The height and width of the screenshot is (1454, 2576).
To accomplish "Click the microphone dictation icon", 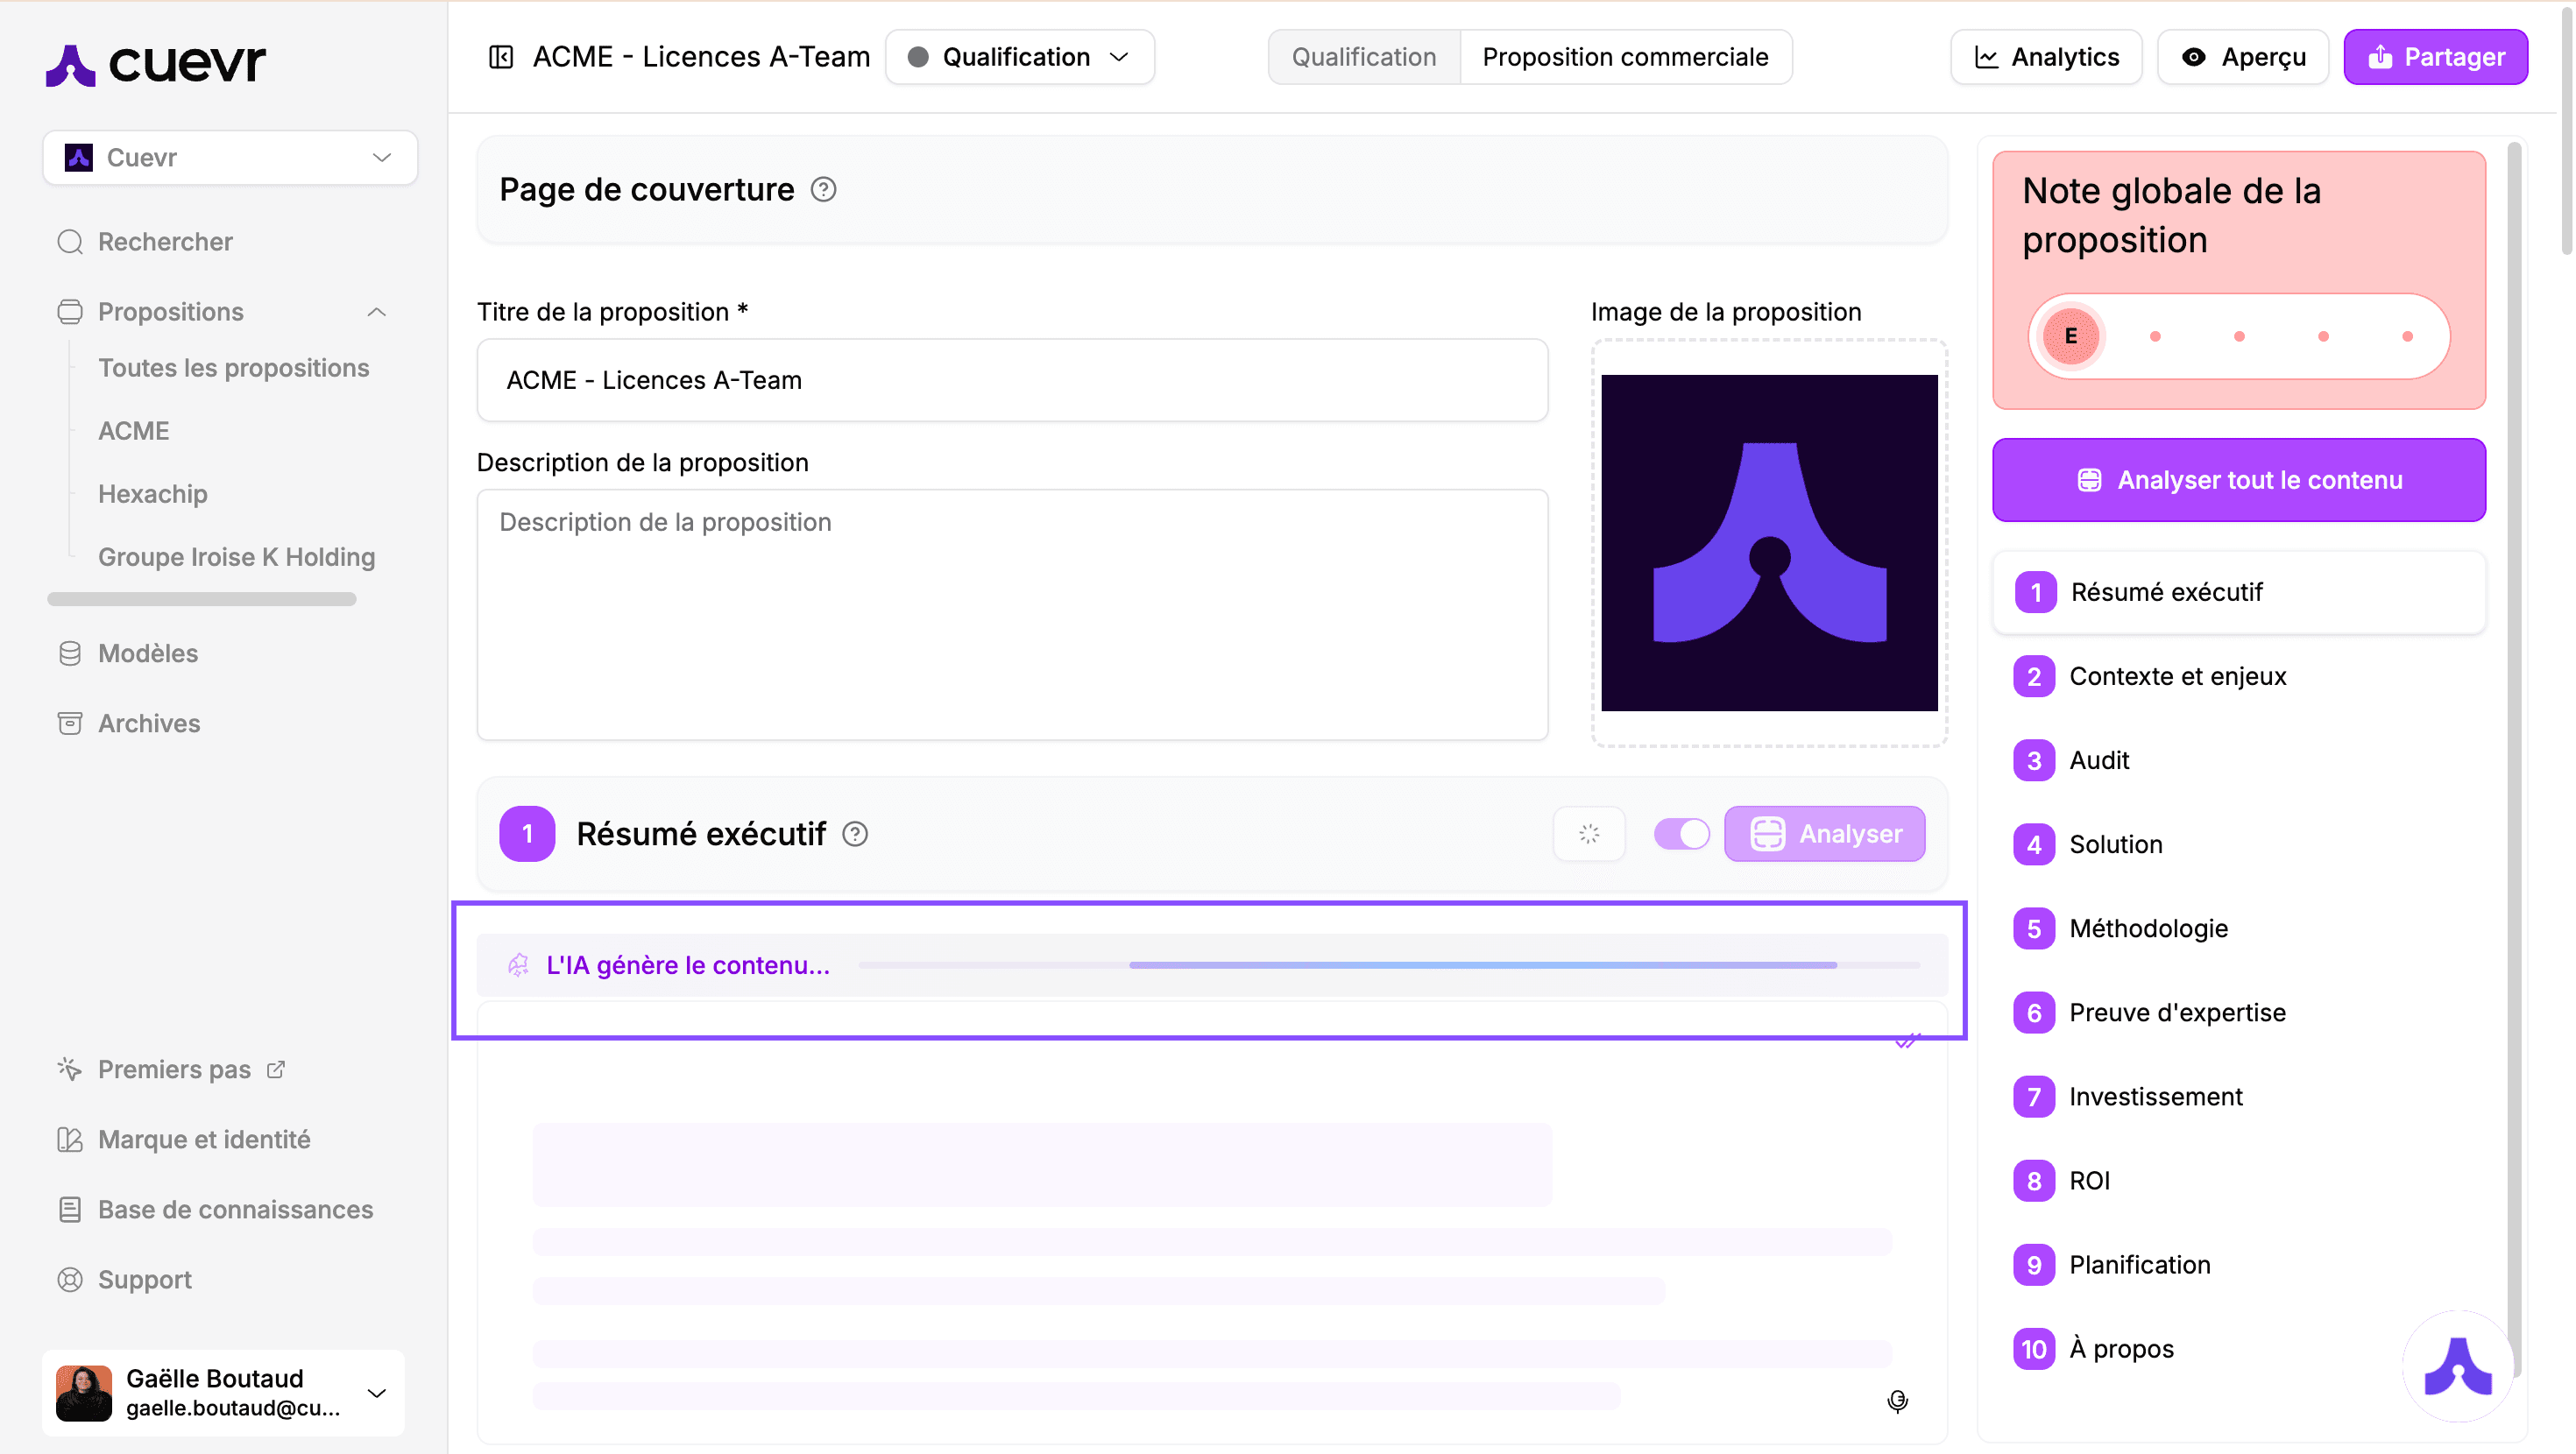I will [x=1897, y=1401].
